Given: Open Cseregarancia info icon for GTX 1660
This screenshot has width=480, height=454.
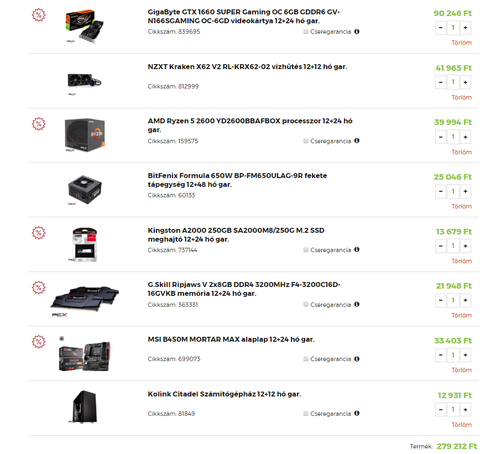Looking at the screenshot, I should [357, 32].
